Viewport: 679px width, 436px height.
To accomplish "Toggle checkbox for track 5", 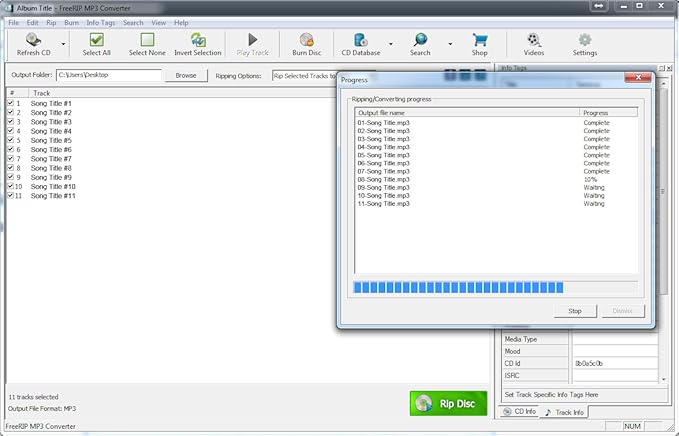I will point(10,140).
